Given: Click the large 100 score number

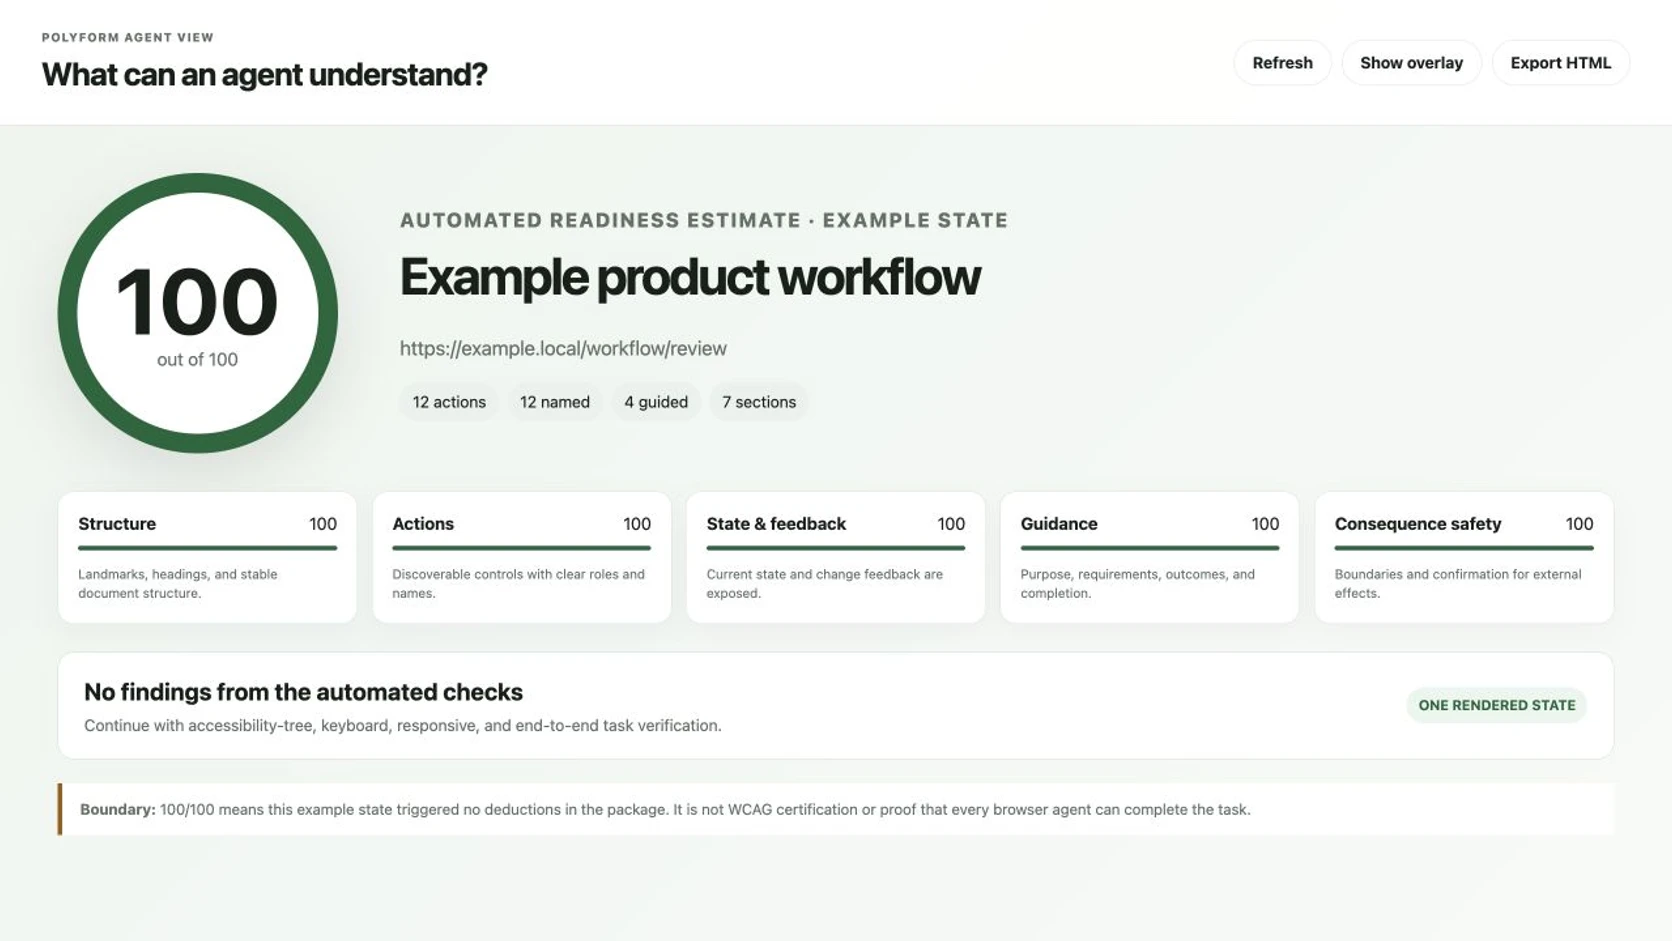Looking at the screenshot, I should (197, 301).
